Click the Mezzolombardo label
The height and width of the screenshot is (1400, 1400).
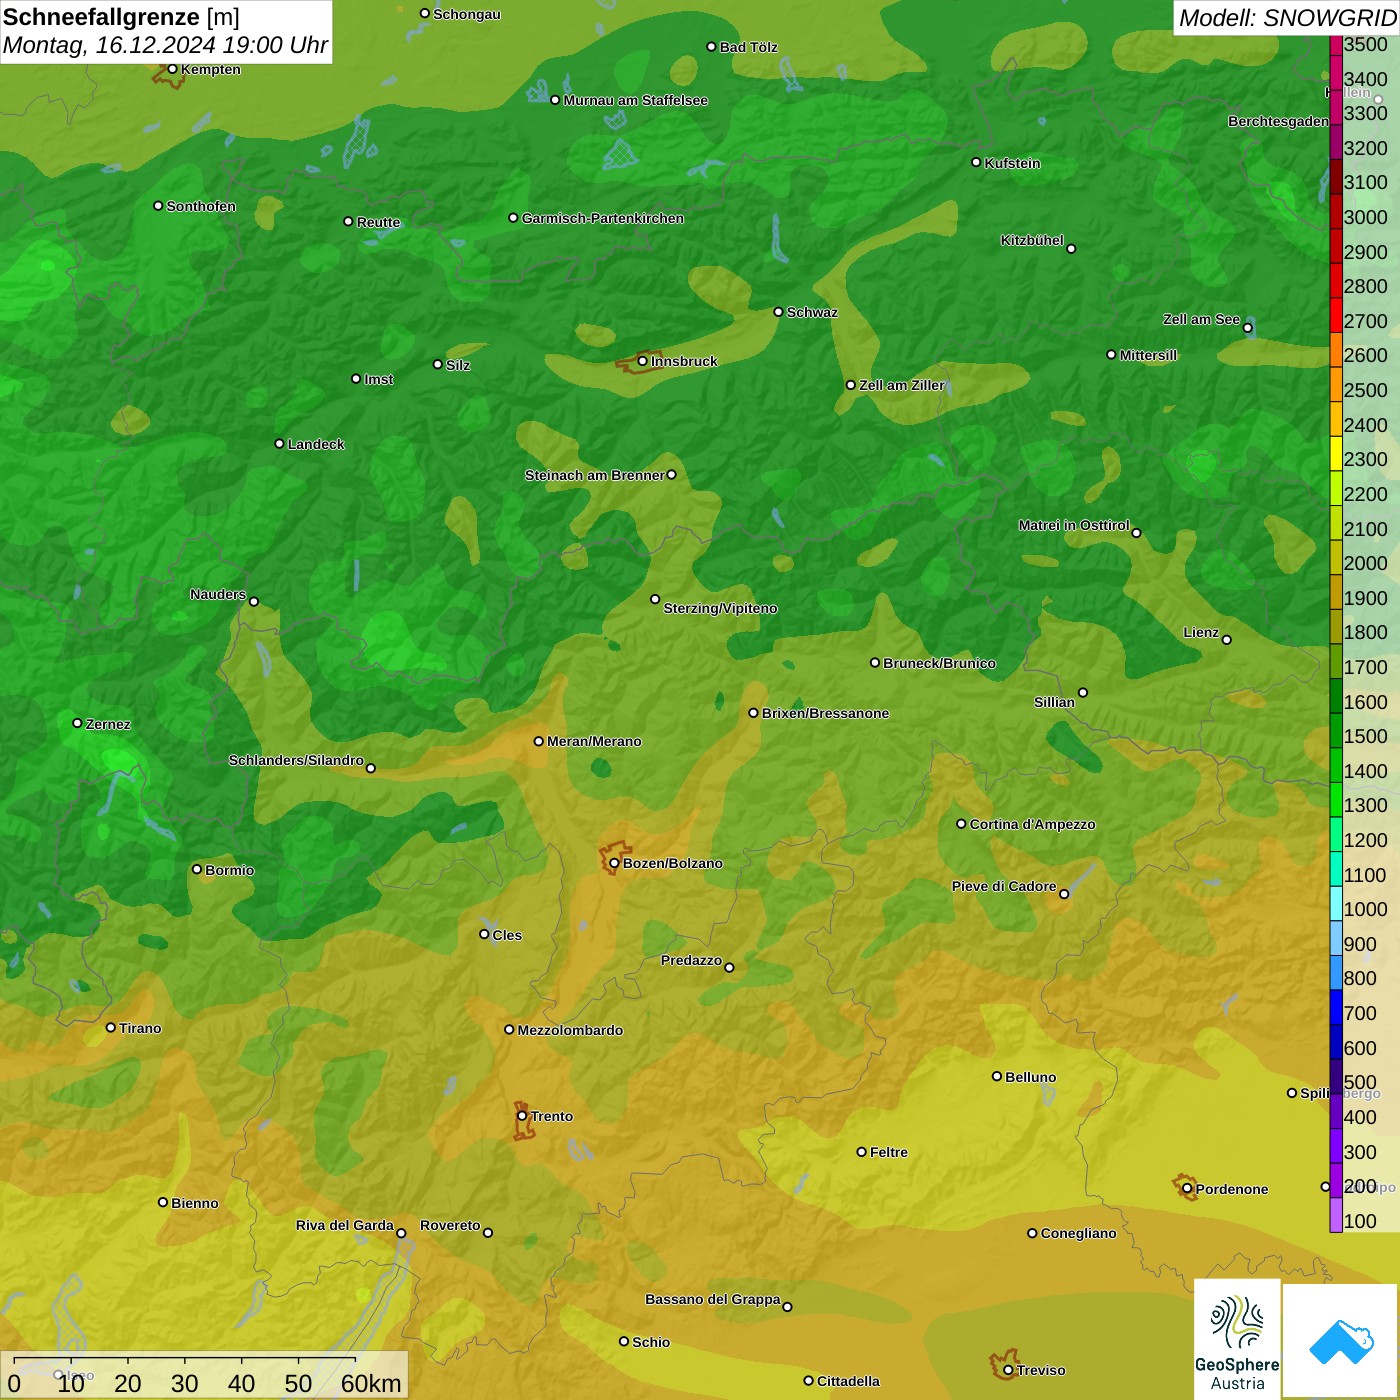pos(570,1030)
